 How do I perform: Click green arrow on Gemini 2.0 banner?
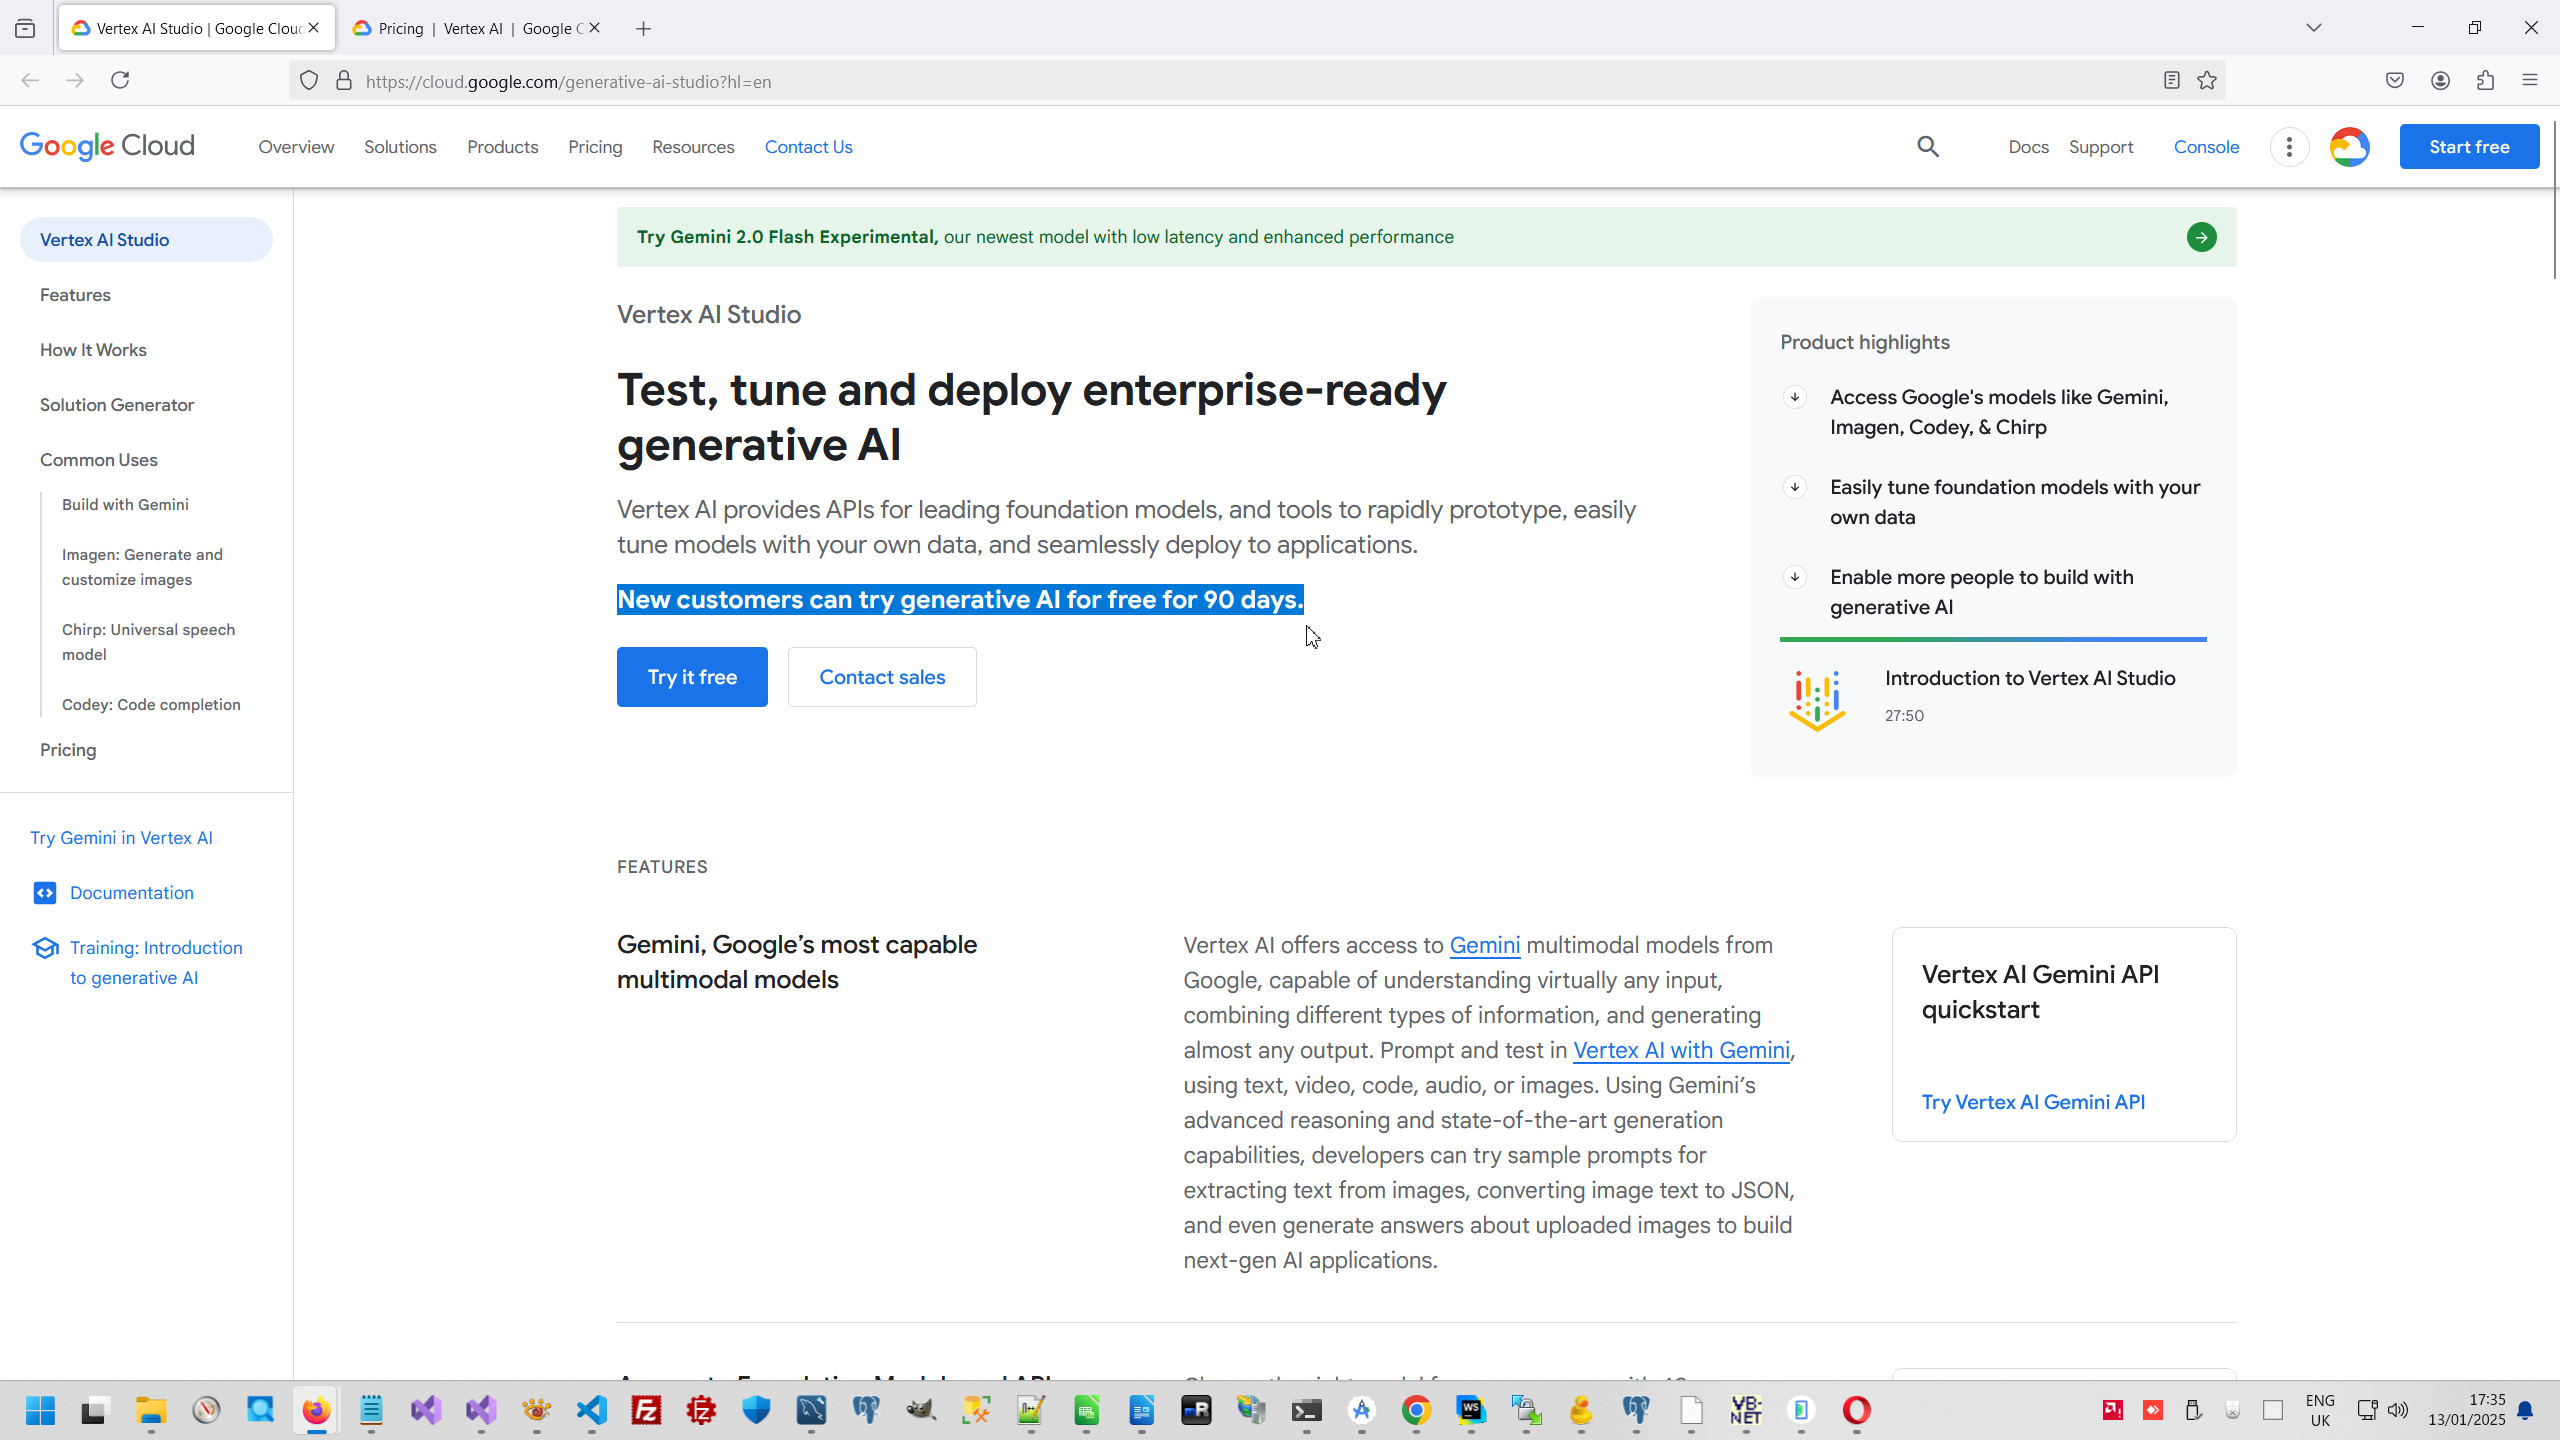(x=2201, y=237)
